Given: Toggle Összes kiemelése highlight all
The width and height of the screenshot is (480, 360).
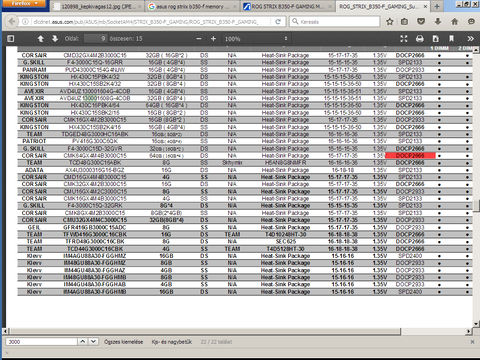Looking at the screenshot, I should click(123, 342).
